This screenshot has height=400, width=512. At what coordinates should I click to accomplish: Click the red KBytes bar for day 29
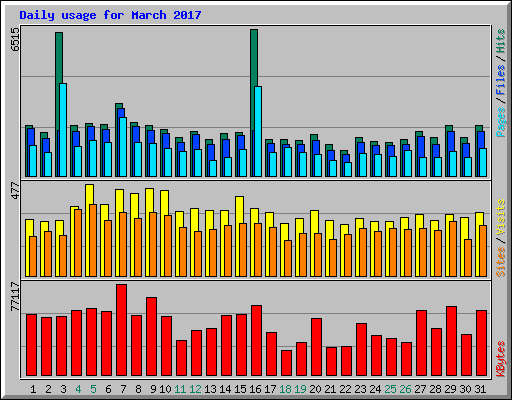pos(452,341)
